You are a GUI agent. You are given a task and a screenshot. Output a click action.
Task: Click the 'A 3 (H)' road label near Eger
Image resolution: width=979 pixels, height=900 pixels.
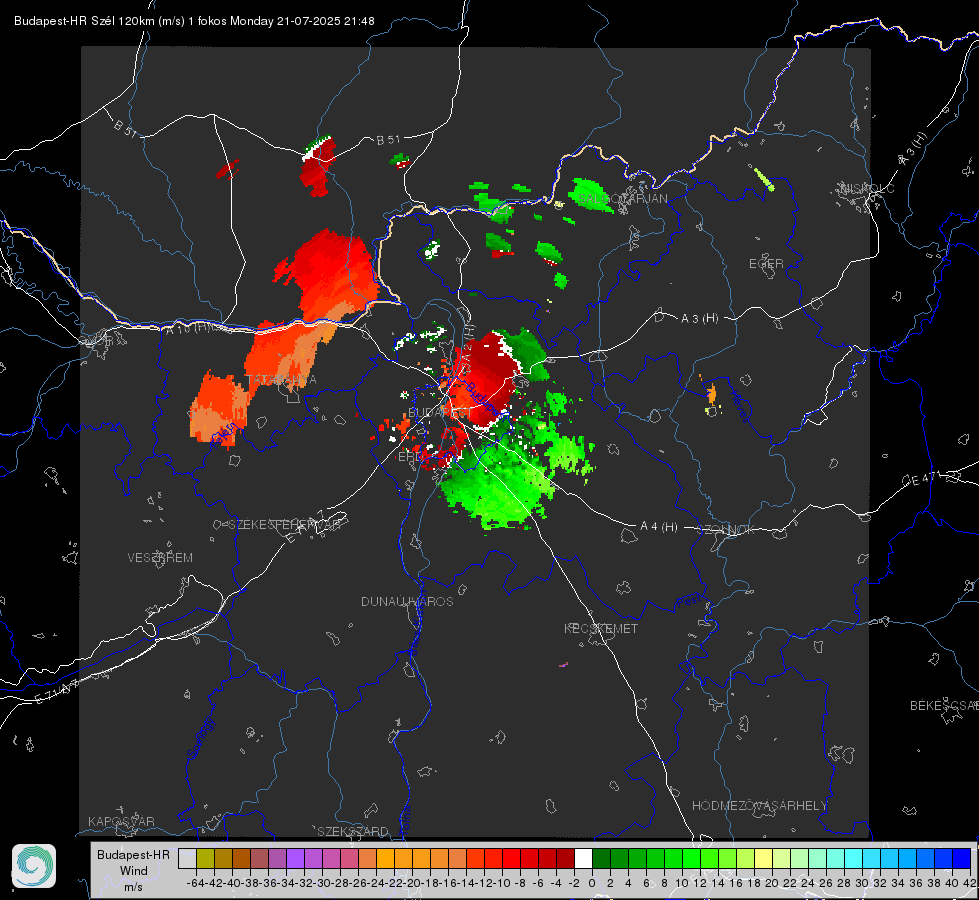tap(699, 319)
